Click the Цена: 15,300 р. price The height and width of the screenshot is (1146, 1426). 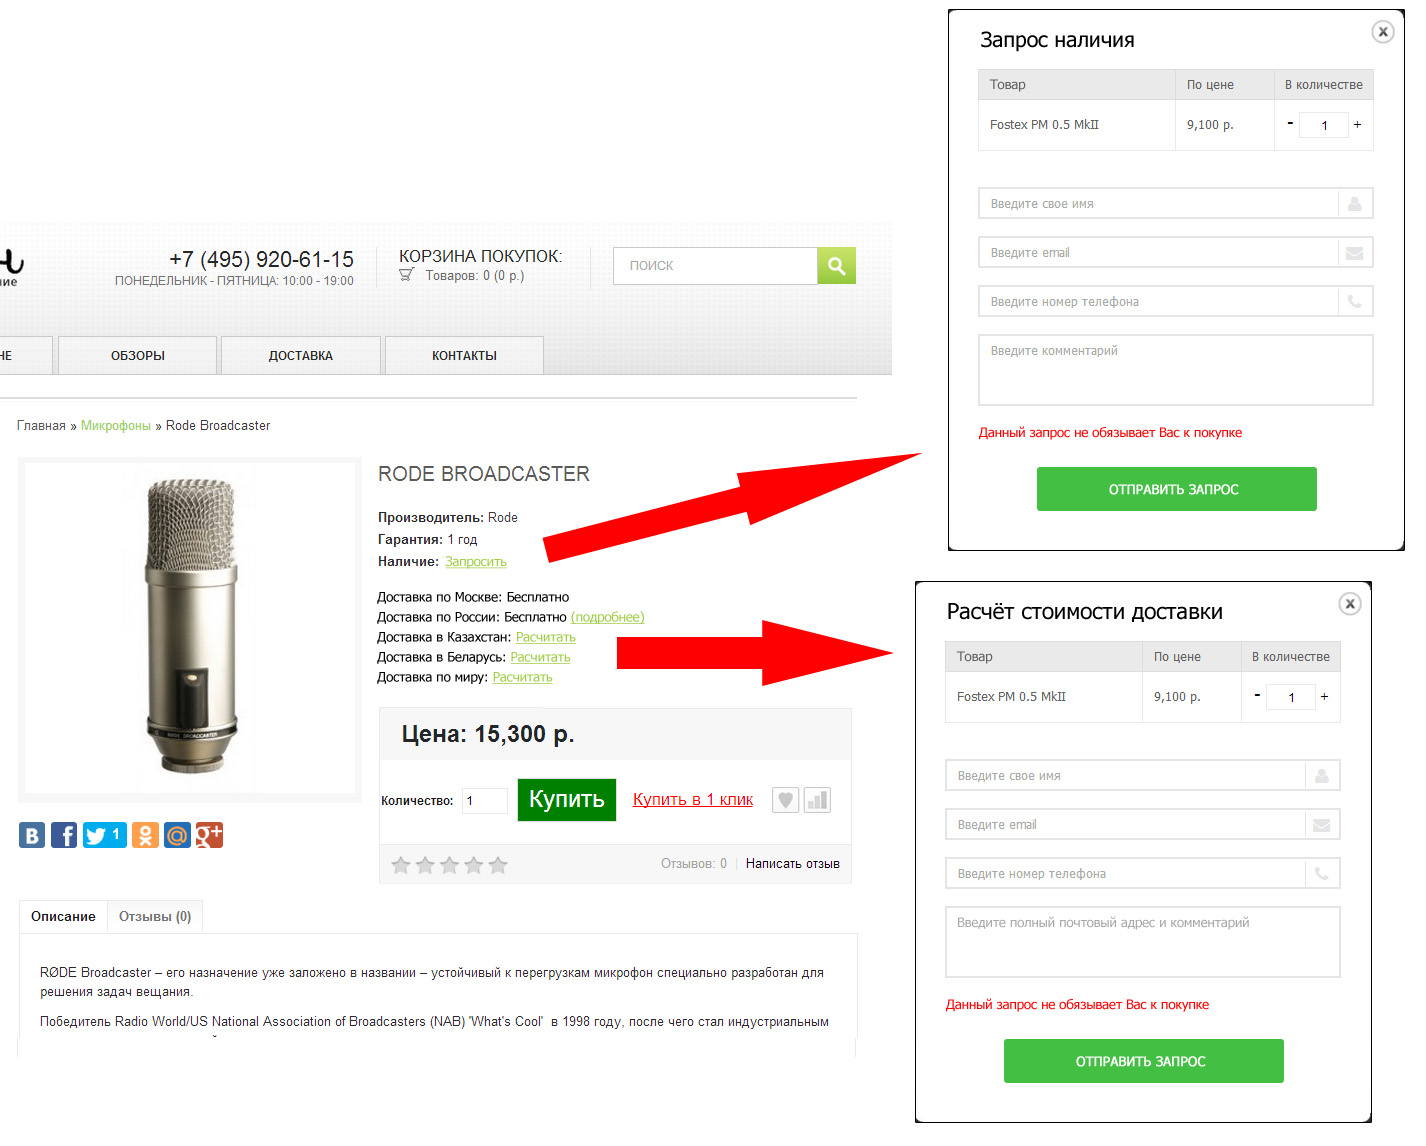(488, 734)
